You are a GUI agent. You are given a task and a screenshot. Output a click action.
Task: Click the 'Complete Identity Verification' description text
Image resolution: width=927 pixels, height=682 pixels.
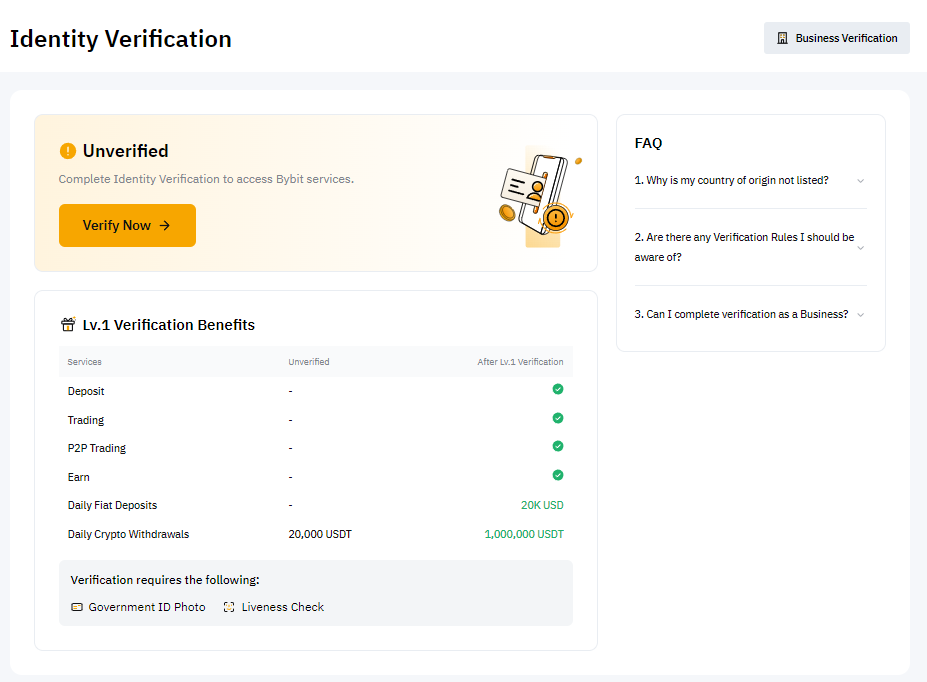206,179
